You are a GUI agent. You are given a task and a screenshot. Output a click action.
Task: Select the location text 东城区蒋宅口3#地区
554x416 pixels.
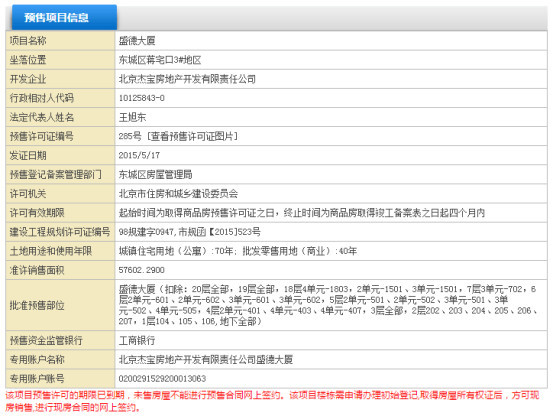pos(160,60)
